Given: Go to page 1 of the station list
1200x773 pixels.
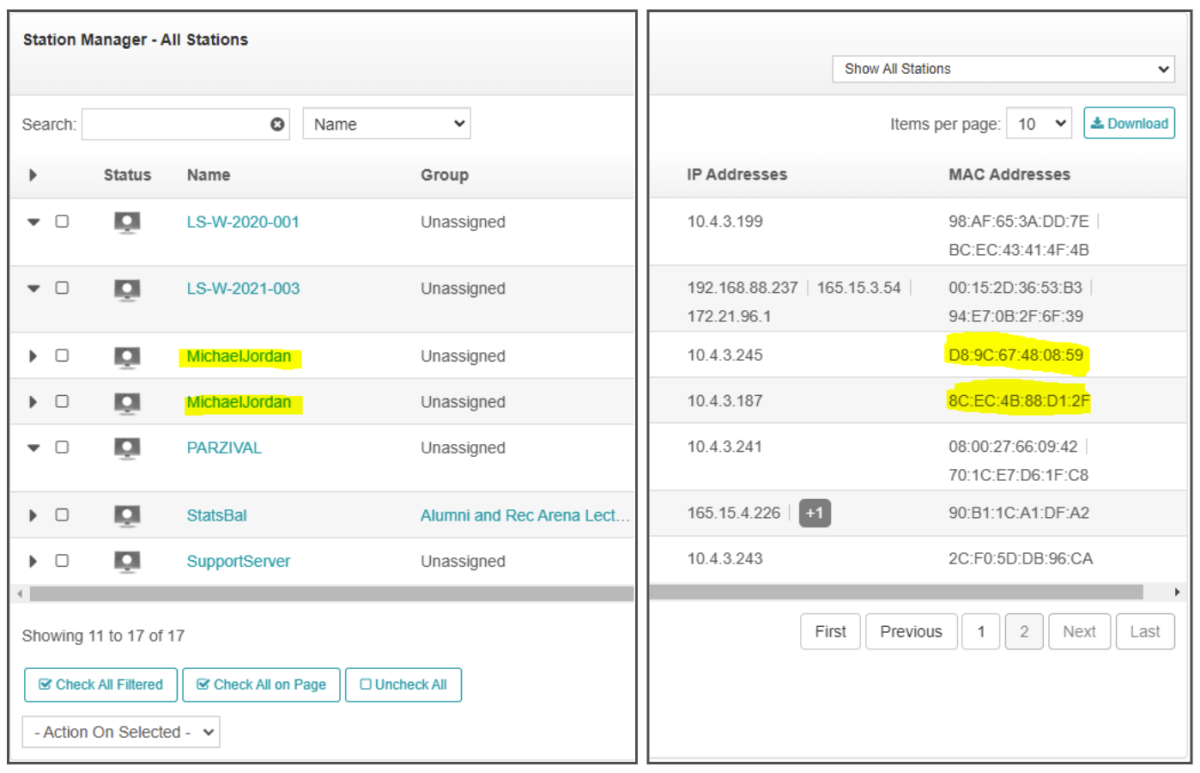Looking at the screenshot, I should (980, 631).
